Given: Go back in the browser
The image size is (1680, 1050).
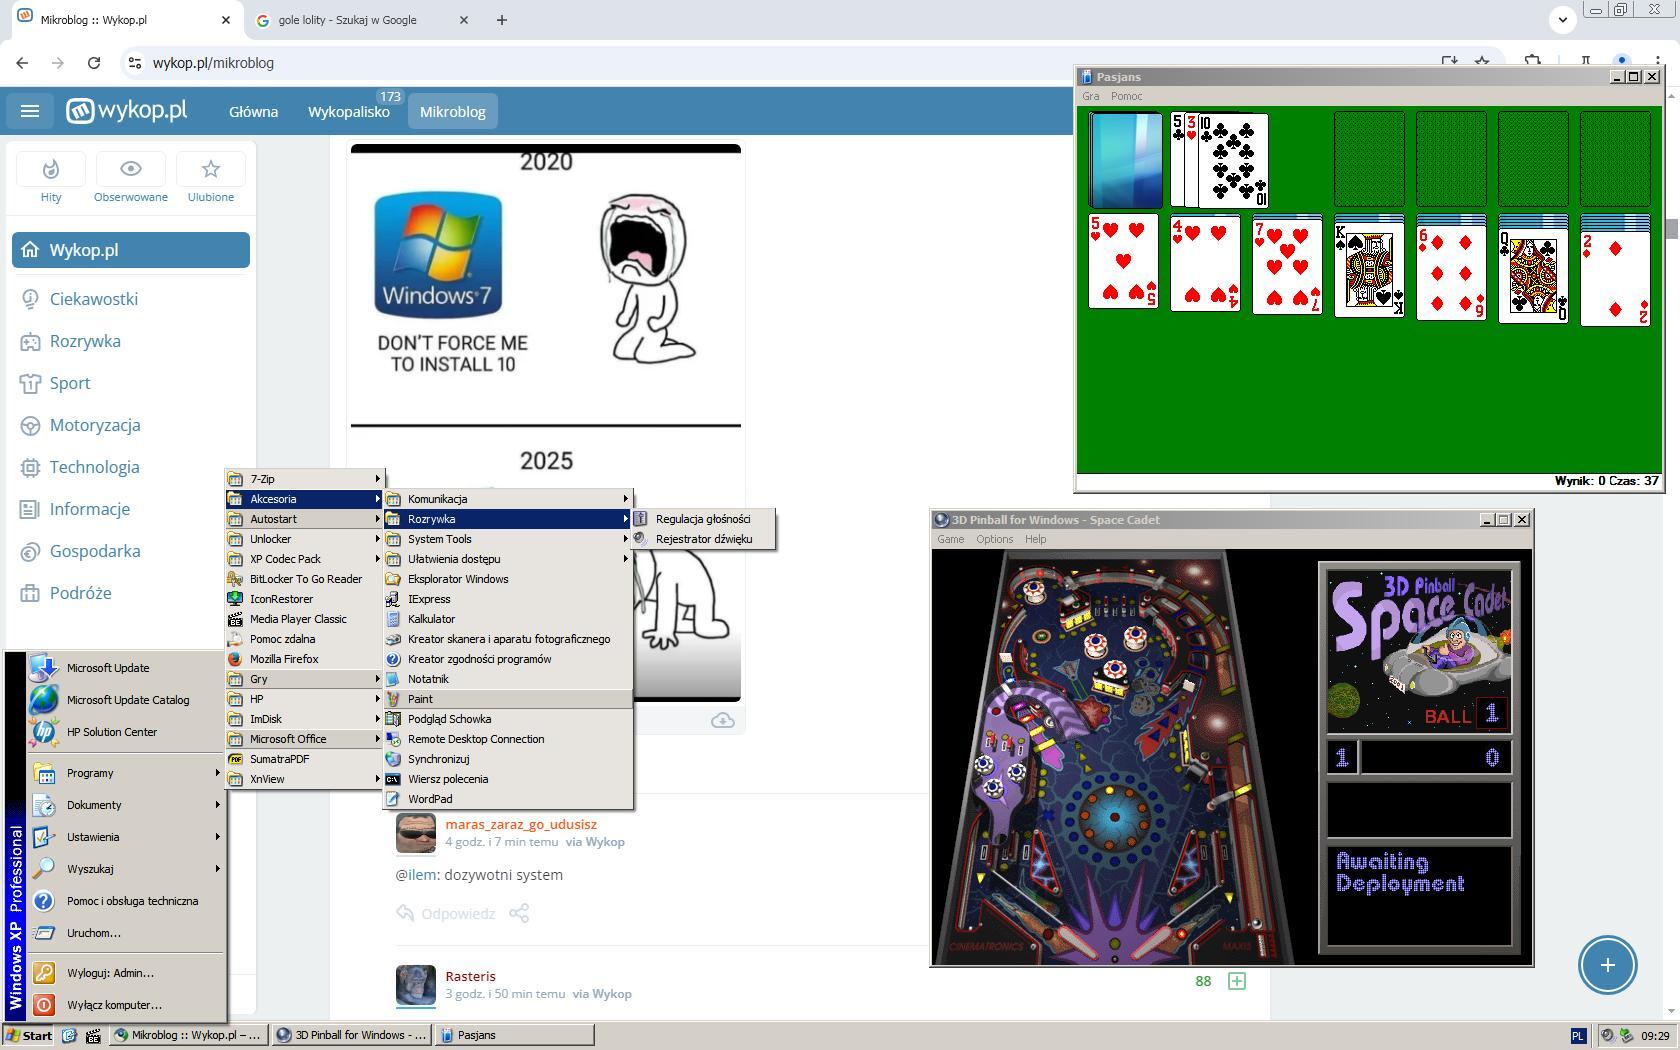Looking at the screenshot, I should [22, 62].
